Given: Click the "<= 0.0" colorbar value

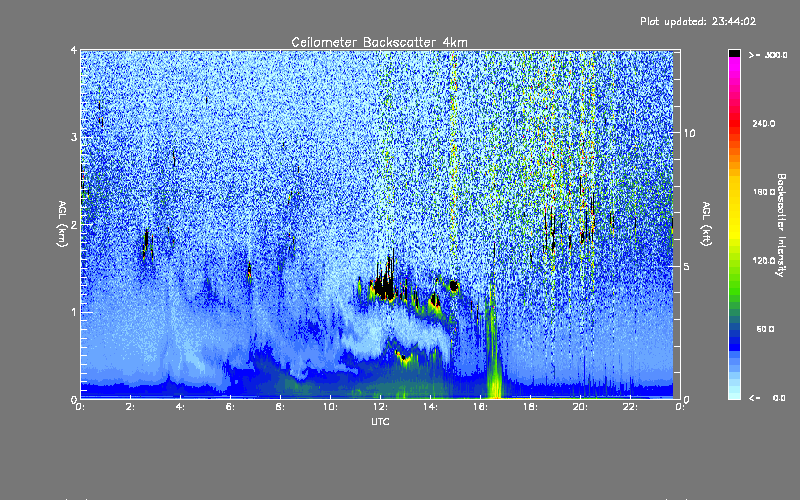Looking at the screenshot, I should click(767, 398).
